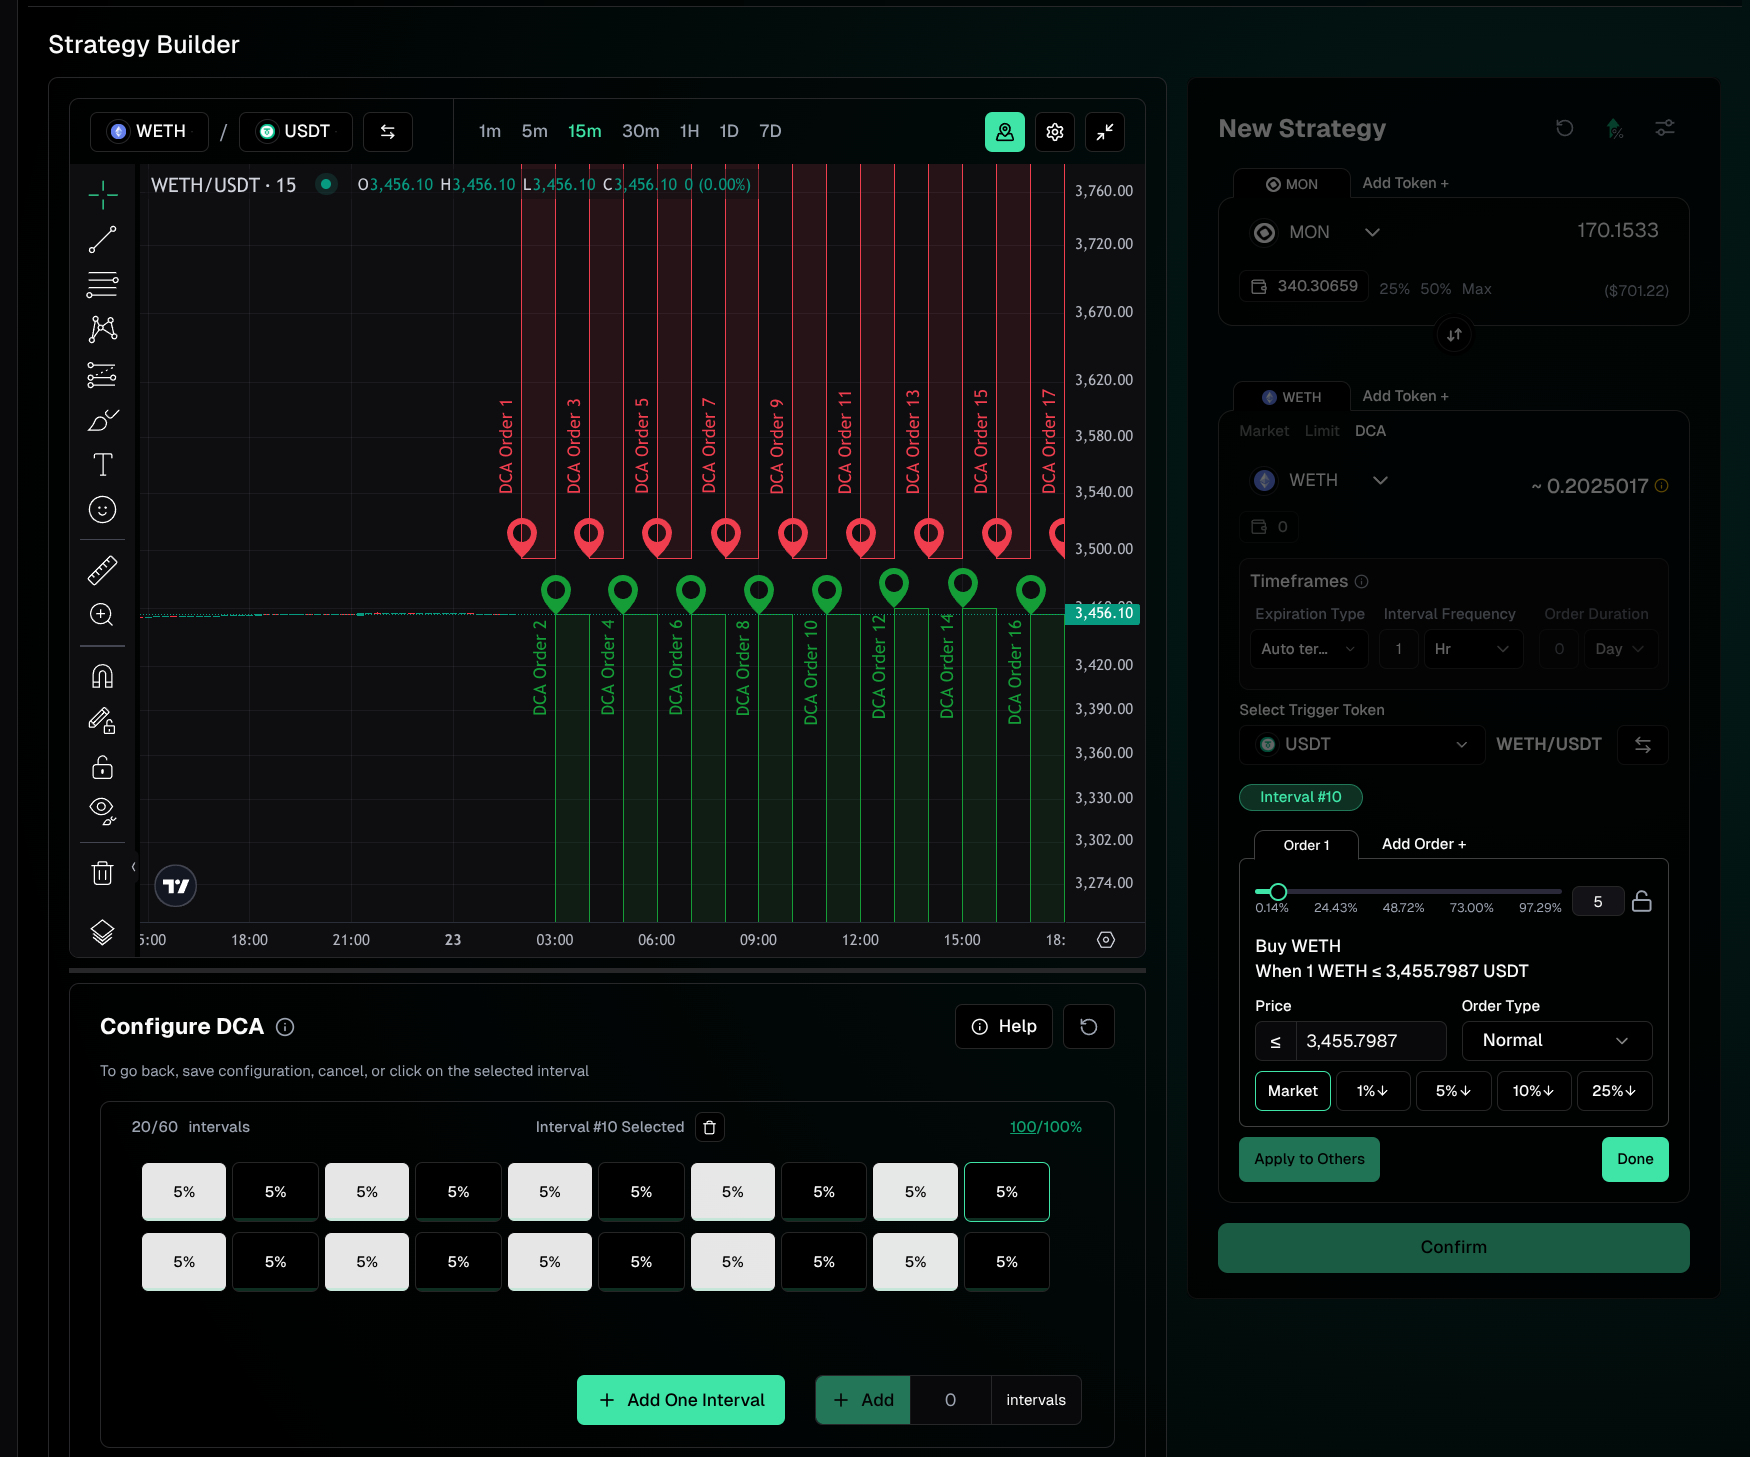Image resolution: width=1750 pixels, height=1457 pixels.
Task: Toggle the hide drawings eye icon
Action: coord(102,810)
